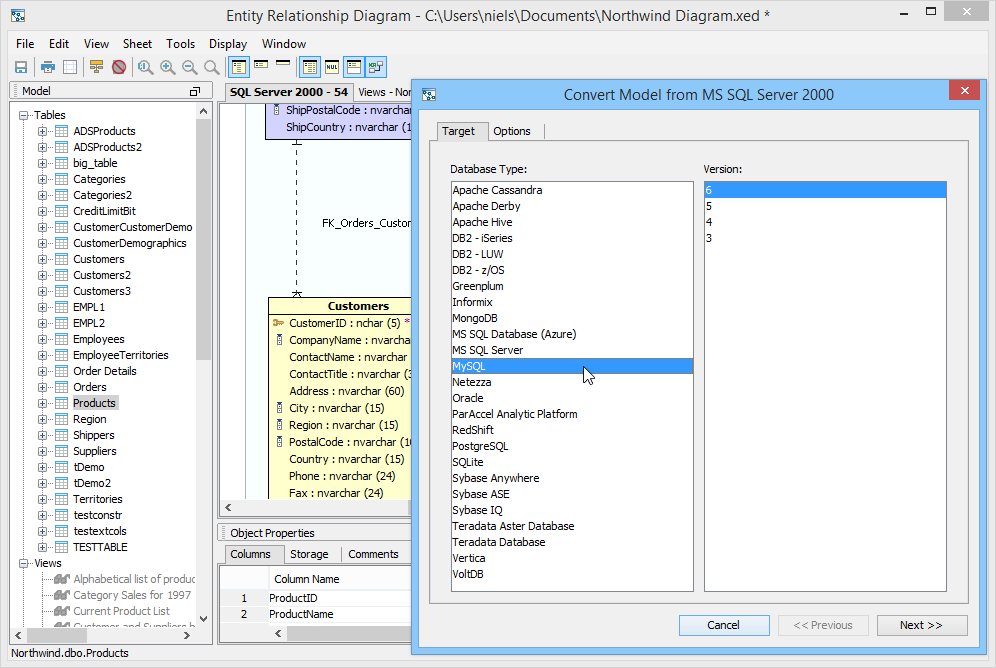Toggle relationship names display
The width and height of the screenshot is (996, 668).
[x=376, y=67]
